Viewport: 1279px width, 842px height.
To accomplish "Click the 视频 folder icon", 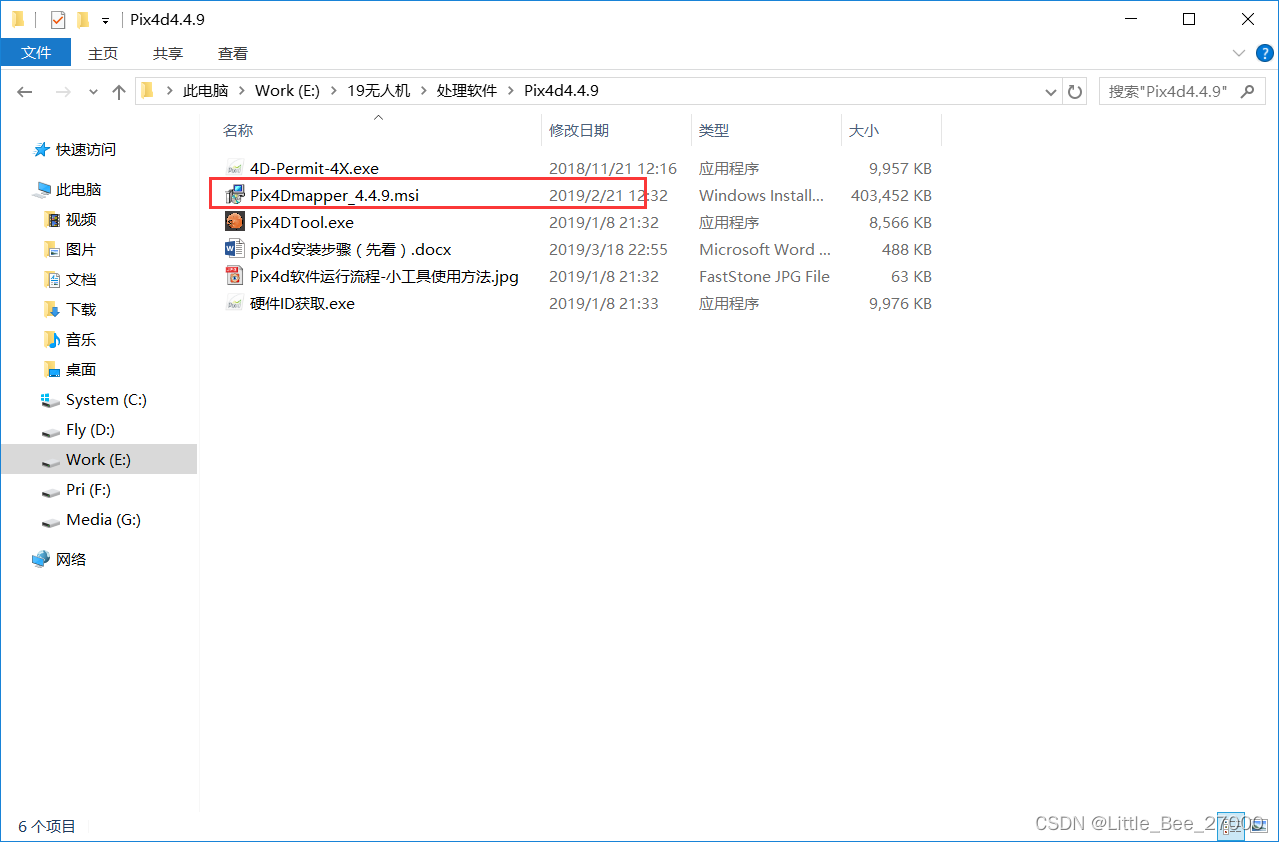I will (52, 219).
